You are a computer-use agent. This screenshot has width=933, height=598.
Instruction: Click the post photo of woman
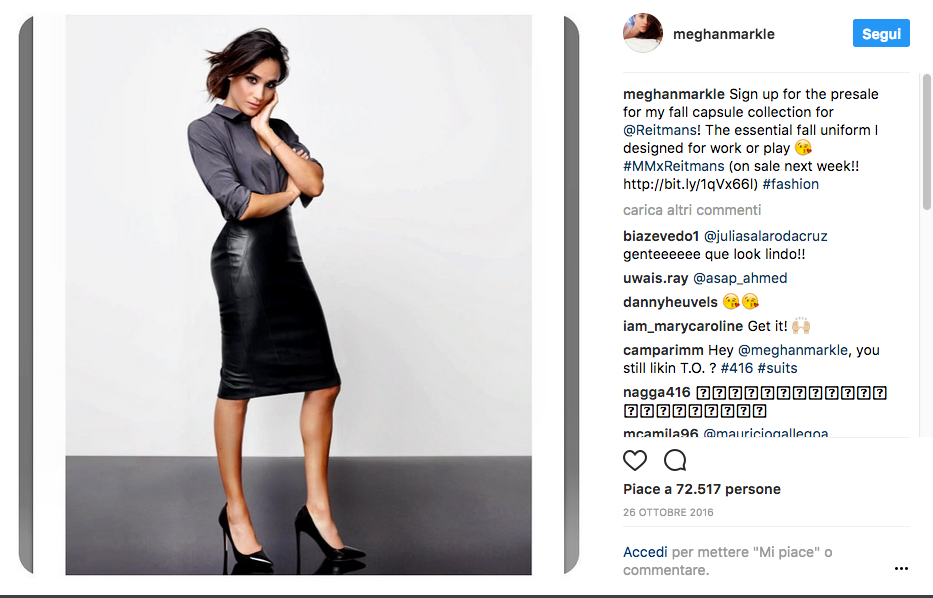point(298,295)
